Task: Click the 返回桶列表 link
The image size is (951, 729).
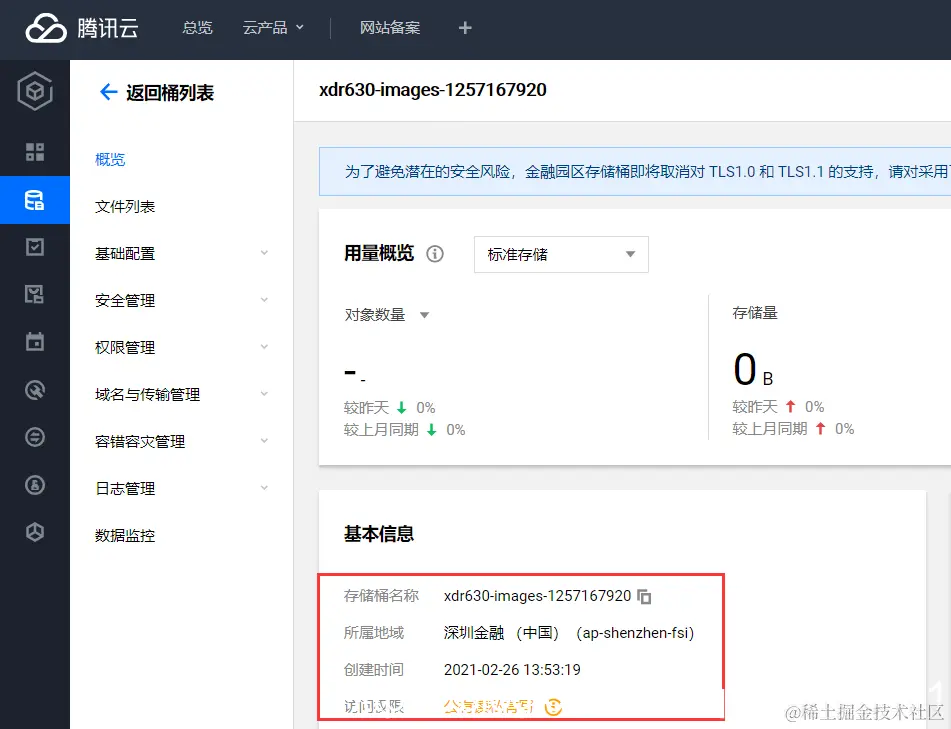Action: 170,93
